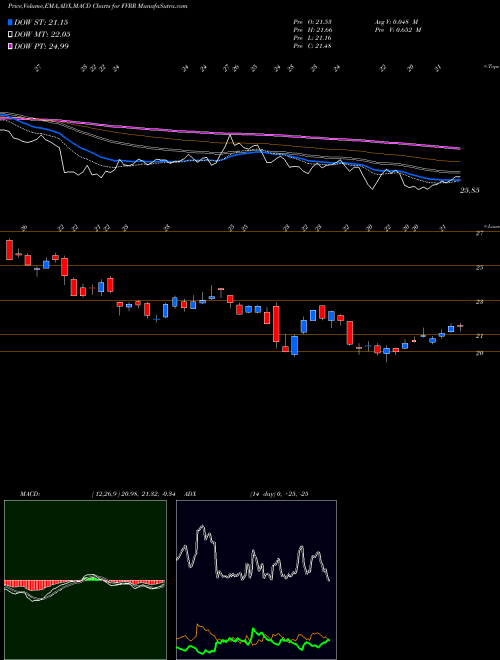
Task: Click the ADX (14 day) parameter values
Action: click(279, 493)
